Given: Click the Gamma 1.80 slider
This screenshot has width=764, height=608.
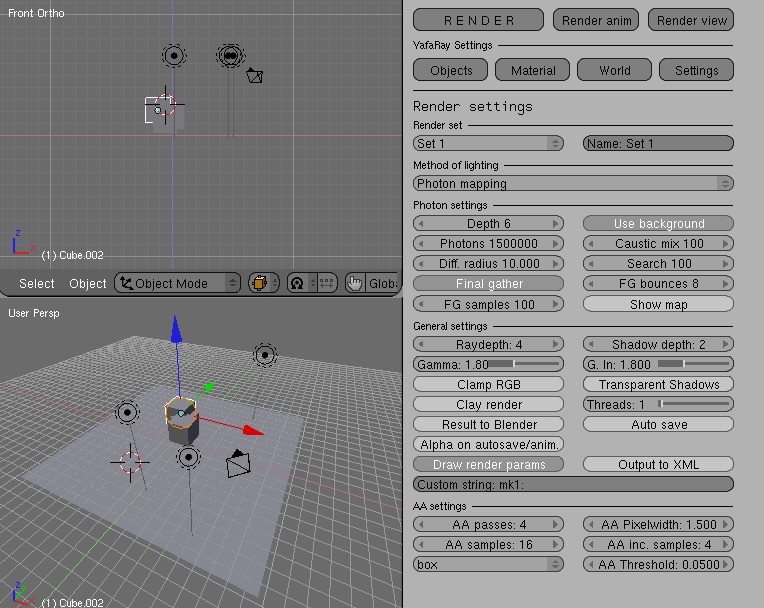Looking at the screenshot, I should pos(488,364).
